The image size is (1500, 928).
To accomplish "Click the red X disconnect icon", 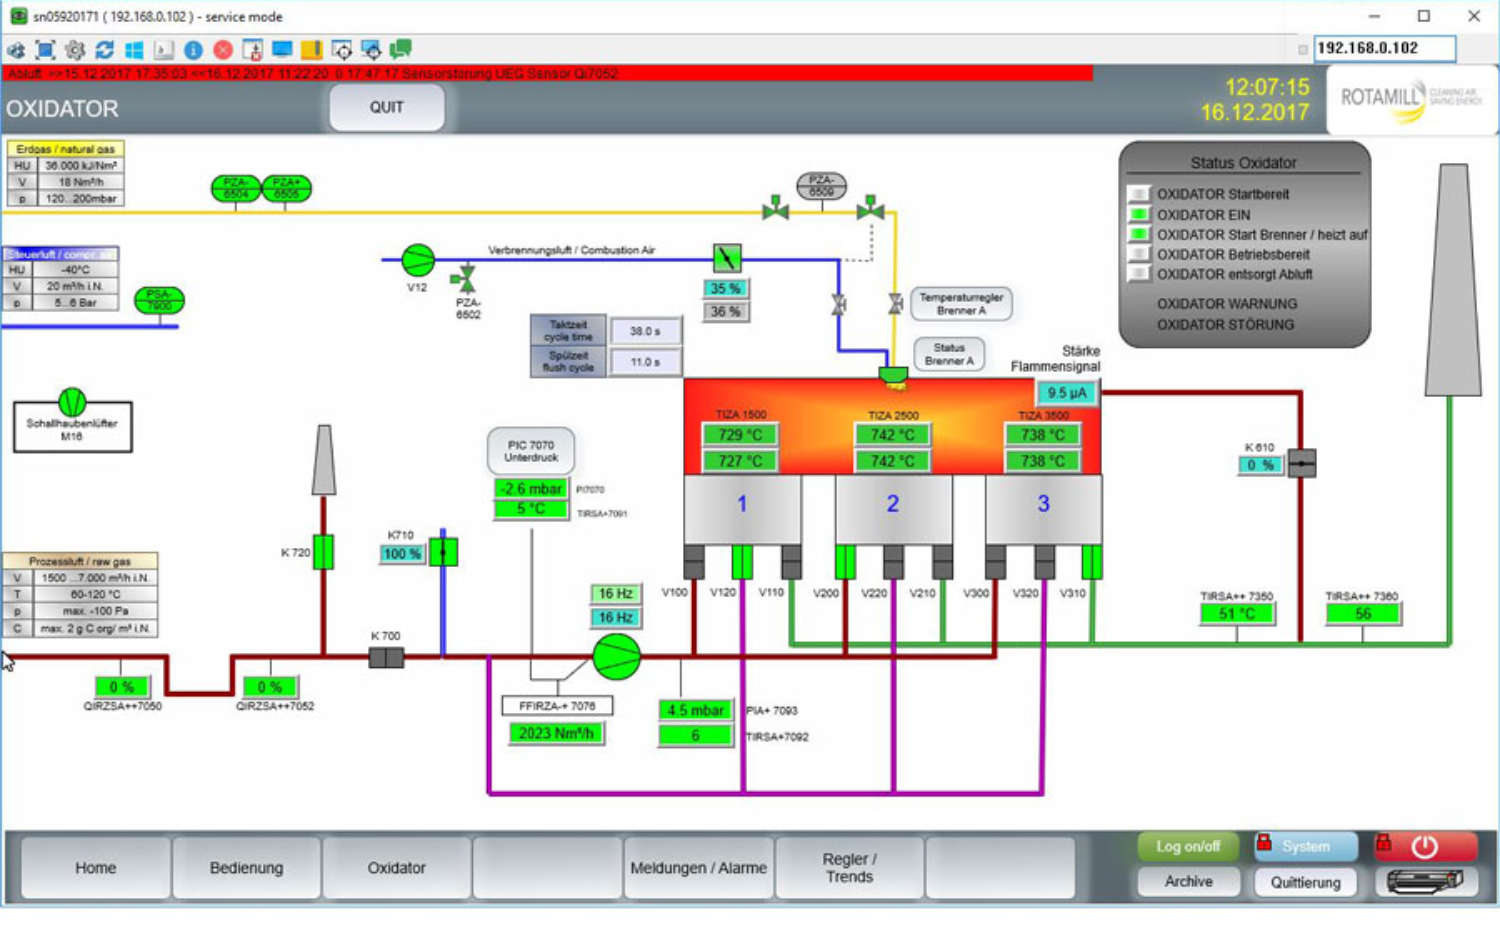I will pyautogui.click(x=223, y=49).
